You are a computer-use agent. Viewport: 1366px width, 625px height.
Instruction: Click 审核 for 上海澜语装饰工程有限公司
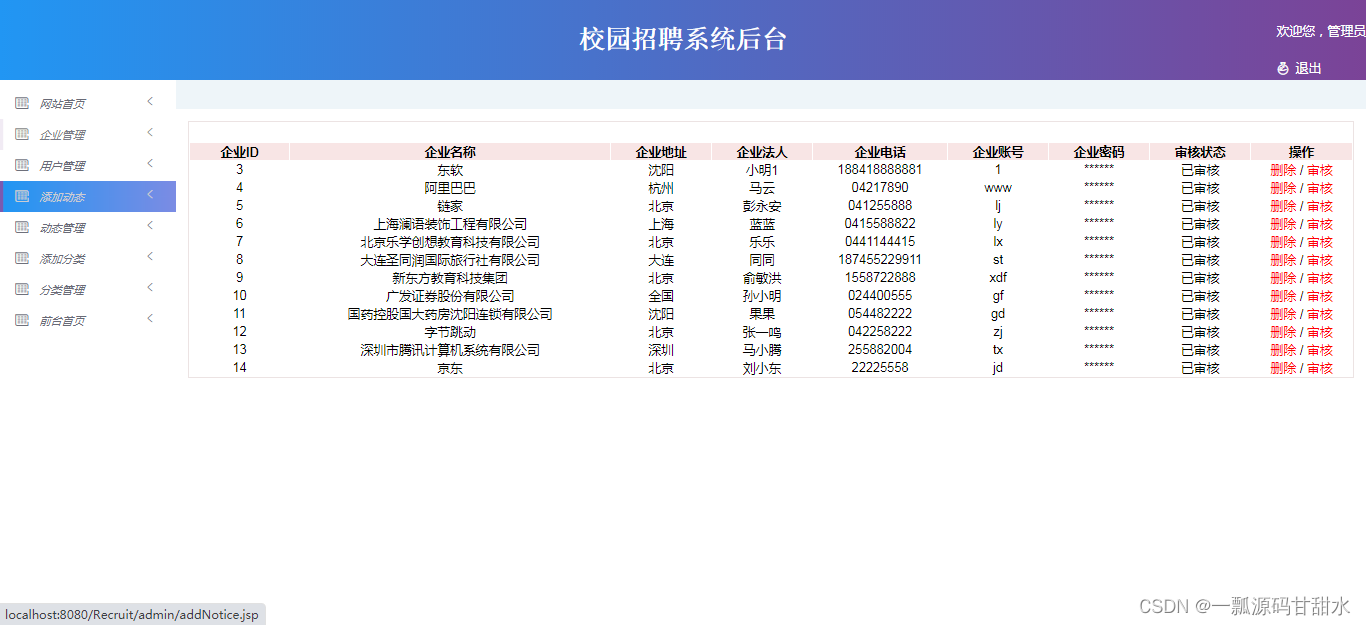pos(1320,224)
